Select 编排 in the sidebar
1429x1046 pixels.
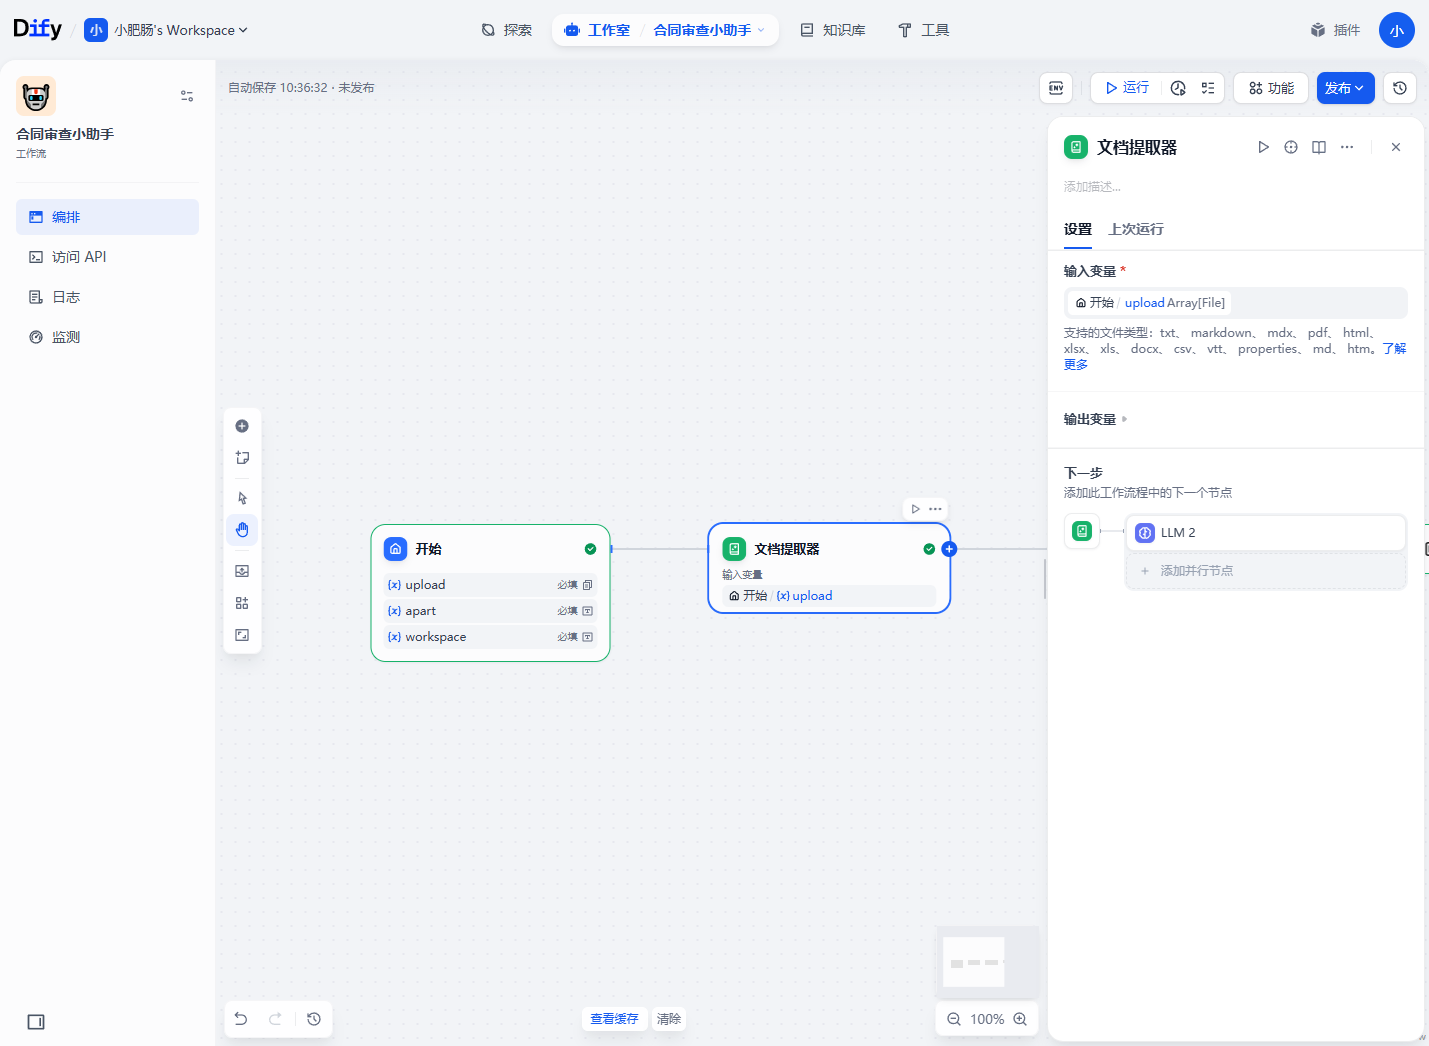pos(107,217)
